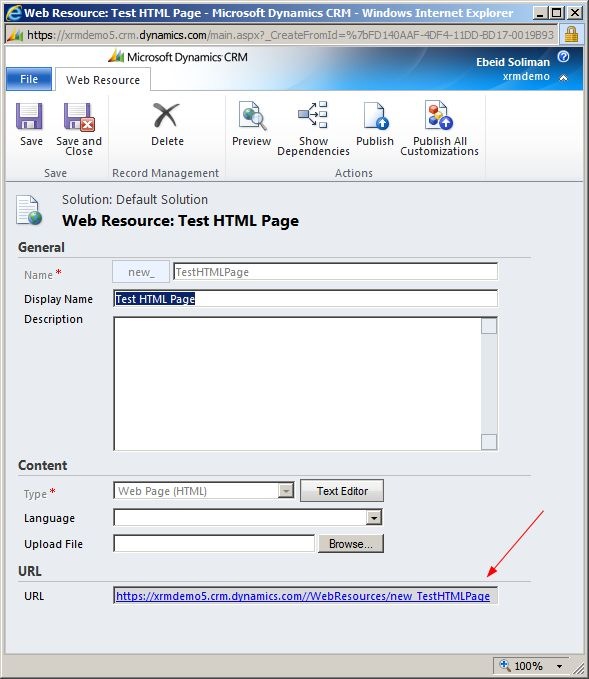This screenshot has height=679, width=589.
Task: Expand the Language dropdown
Action: (374, 517)
